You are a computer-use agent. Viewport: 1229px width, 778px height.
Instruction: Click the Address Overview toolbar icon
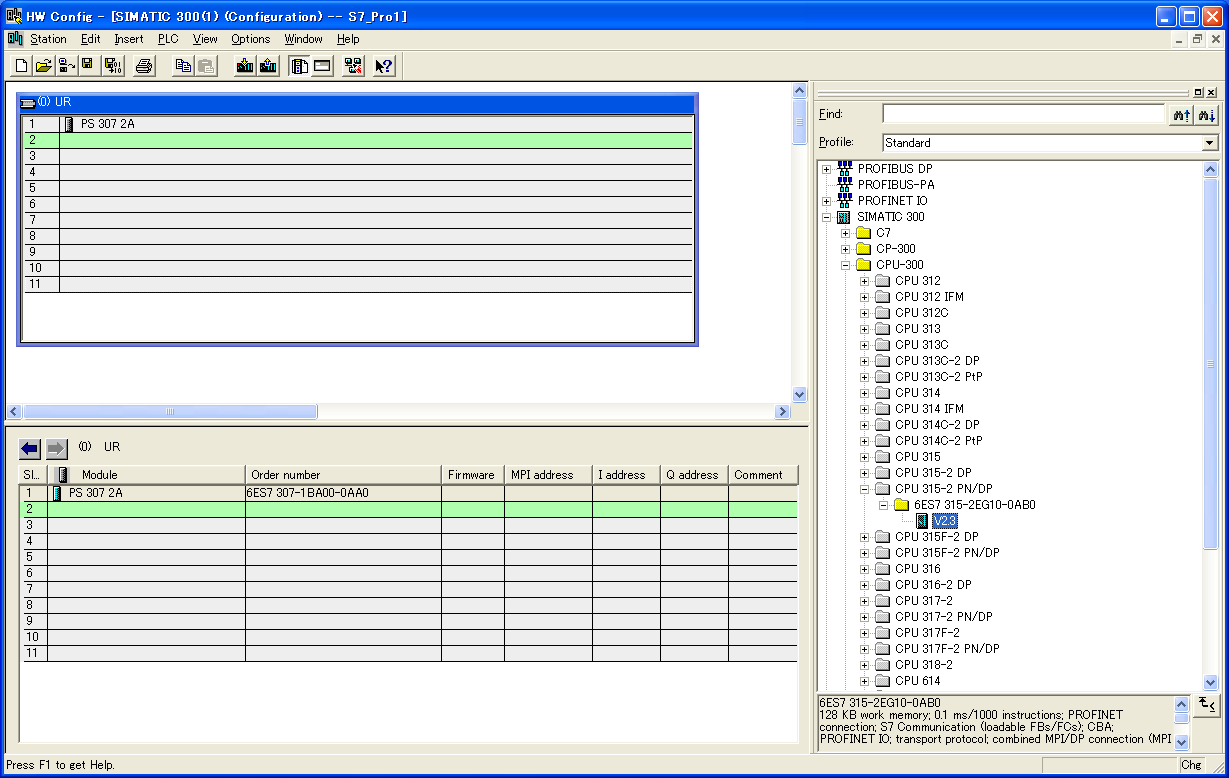pyautogui.click(x=322, y=65)
